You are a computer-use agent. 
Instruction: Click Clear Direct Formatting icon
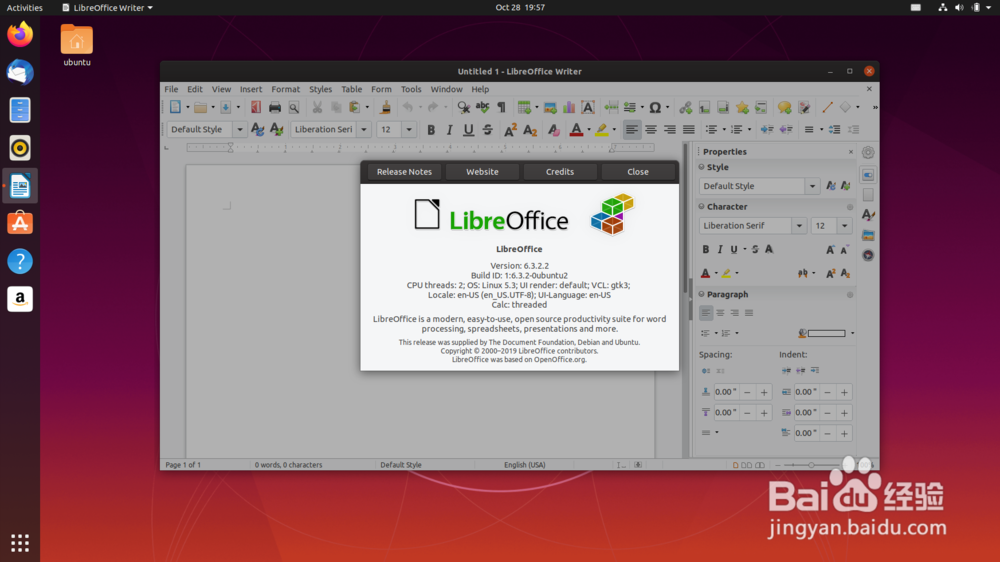coord(554,129)
